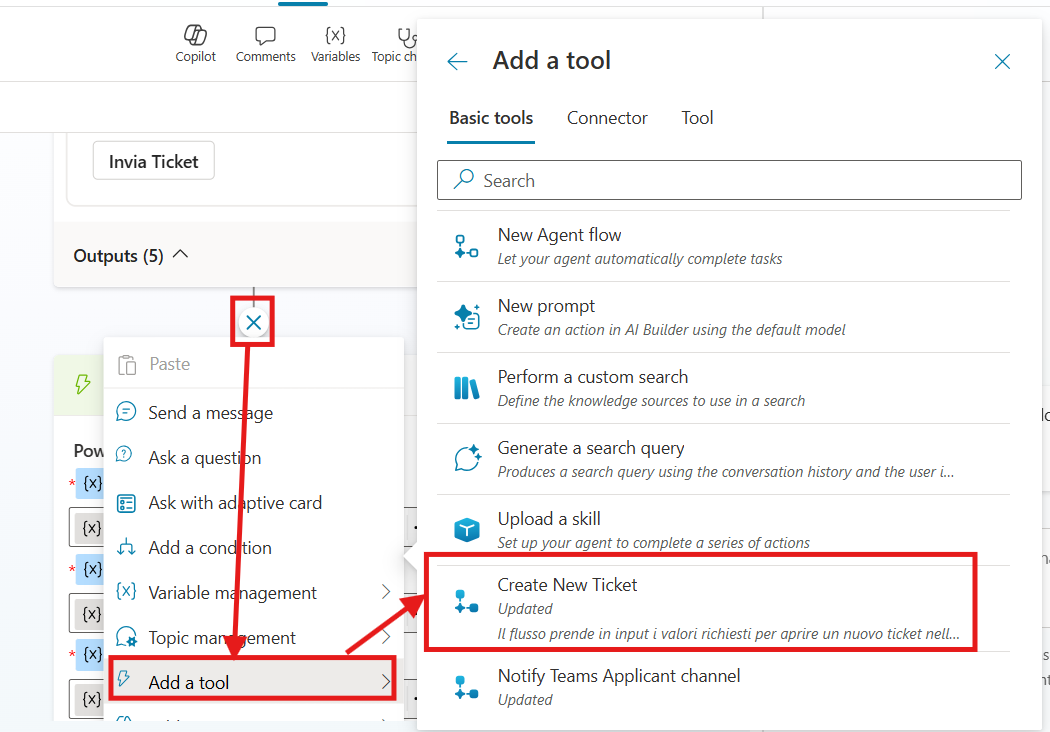
Task: Click the tool Search input field
Action: 740,181
